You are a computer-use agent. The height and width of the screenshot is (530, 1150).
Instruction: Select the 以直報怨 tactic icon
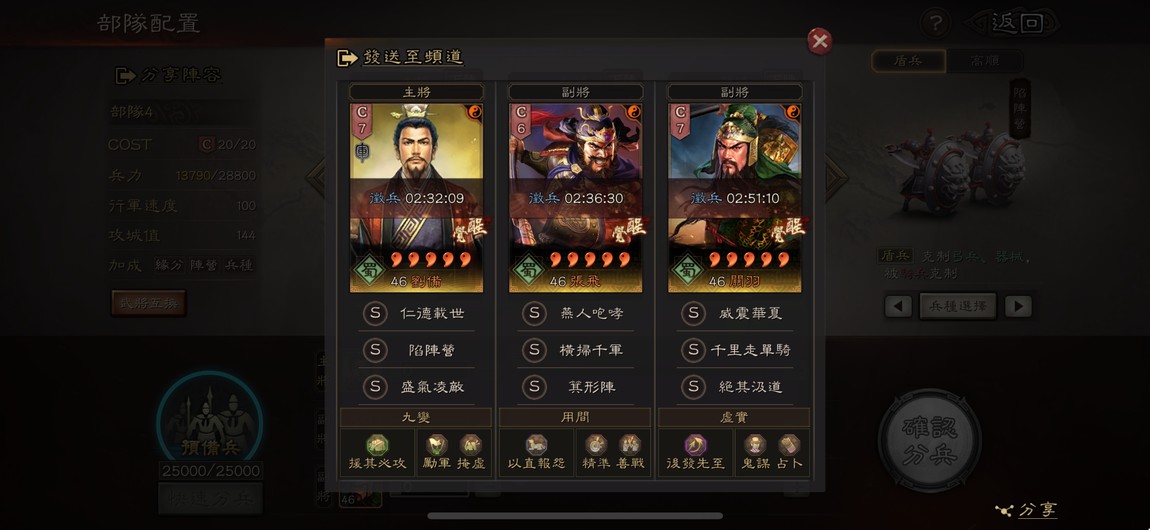(x=536, y=444)
